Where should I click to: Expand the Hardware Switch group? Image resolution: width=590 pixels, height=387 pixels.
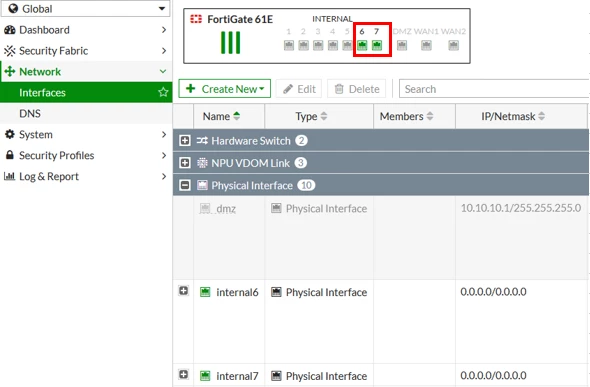coord(185,141)
